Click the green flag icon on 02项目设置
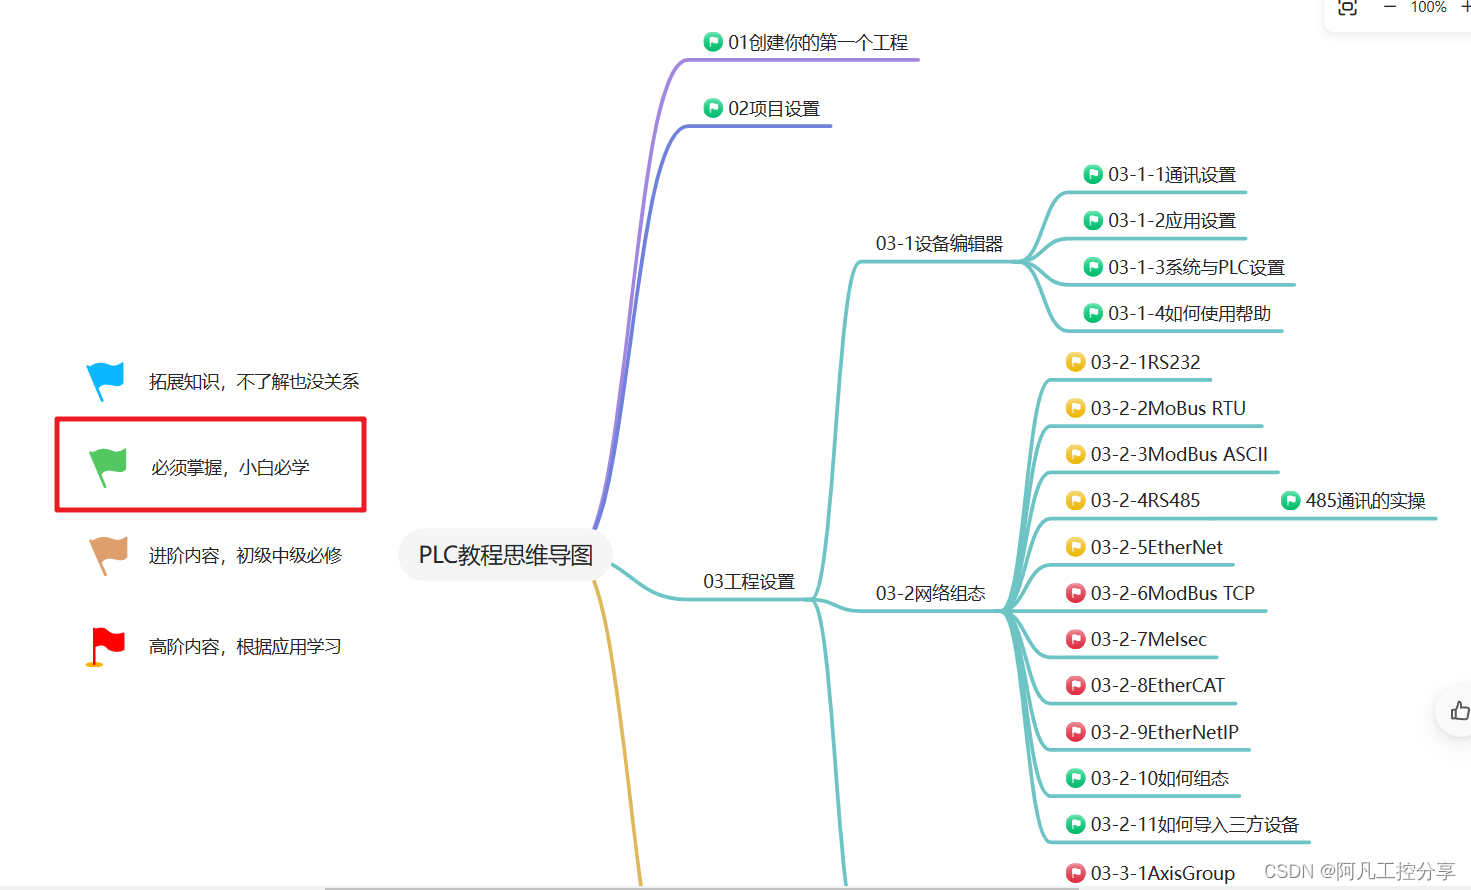 (x=713, y=108)
